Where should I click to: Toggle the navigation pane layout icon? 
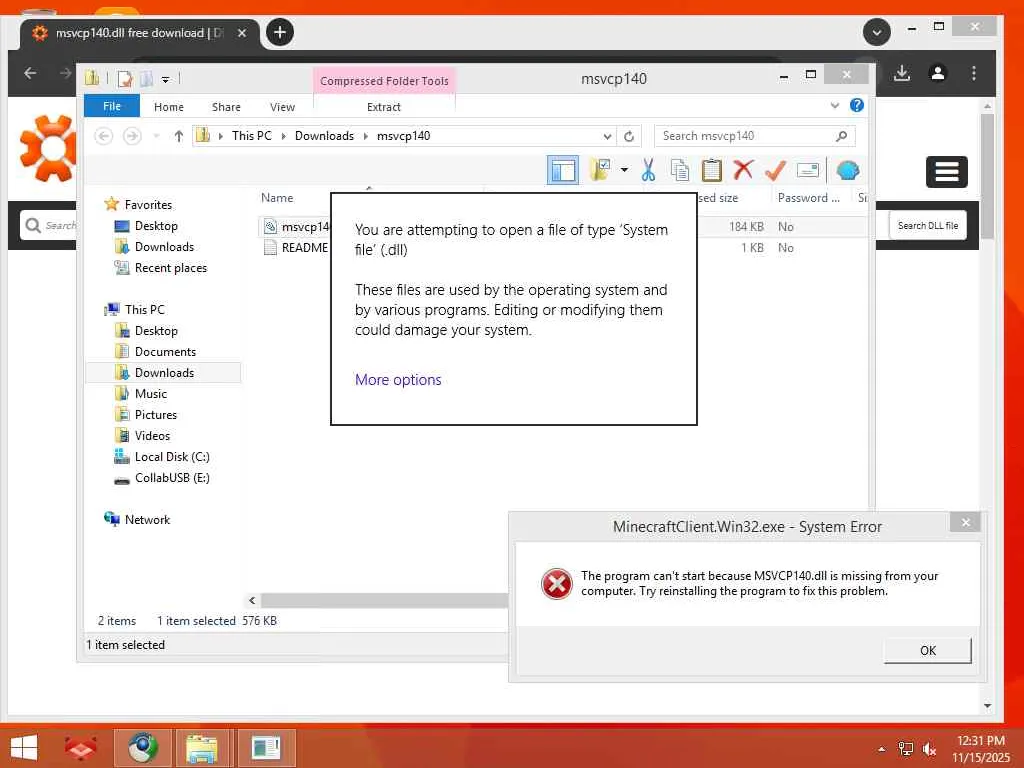tap(562, 170)
